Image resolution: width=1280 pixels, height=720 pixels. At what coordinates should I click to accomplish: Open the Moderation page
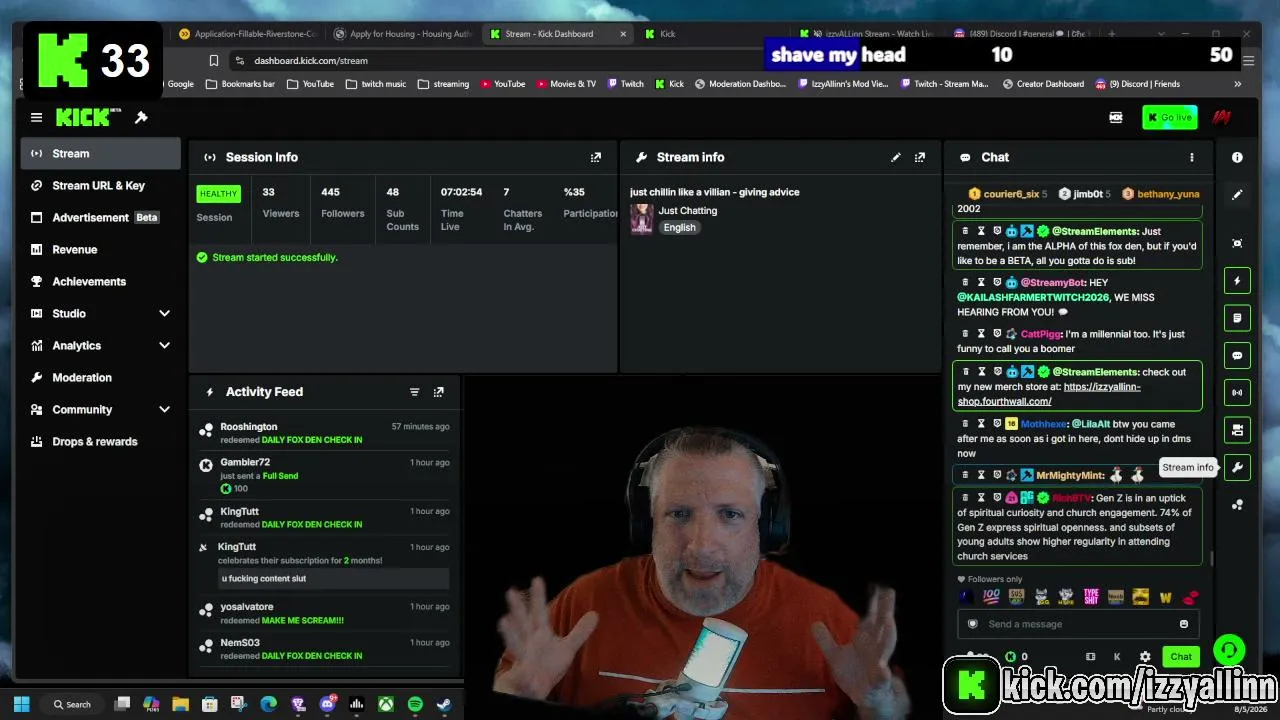click(x=100, y=378)
